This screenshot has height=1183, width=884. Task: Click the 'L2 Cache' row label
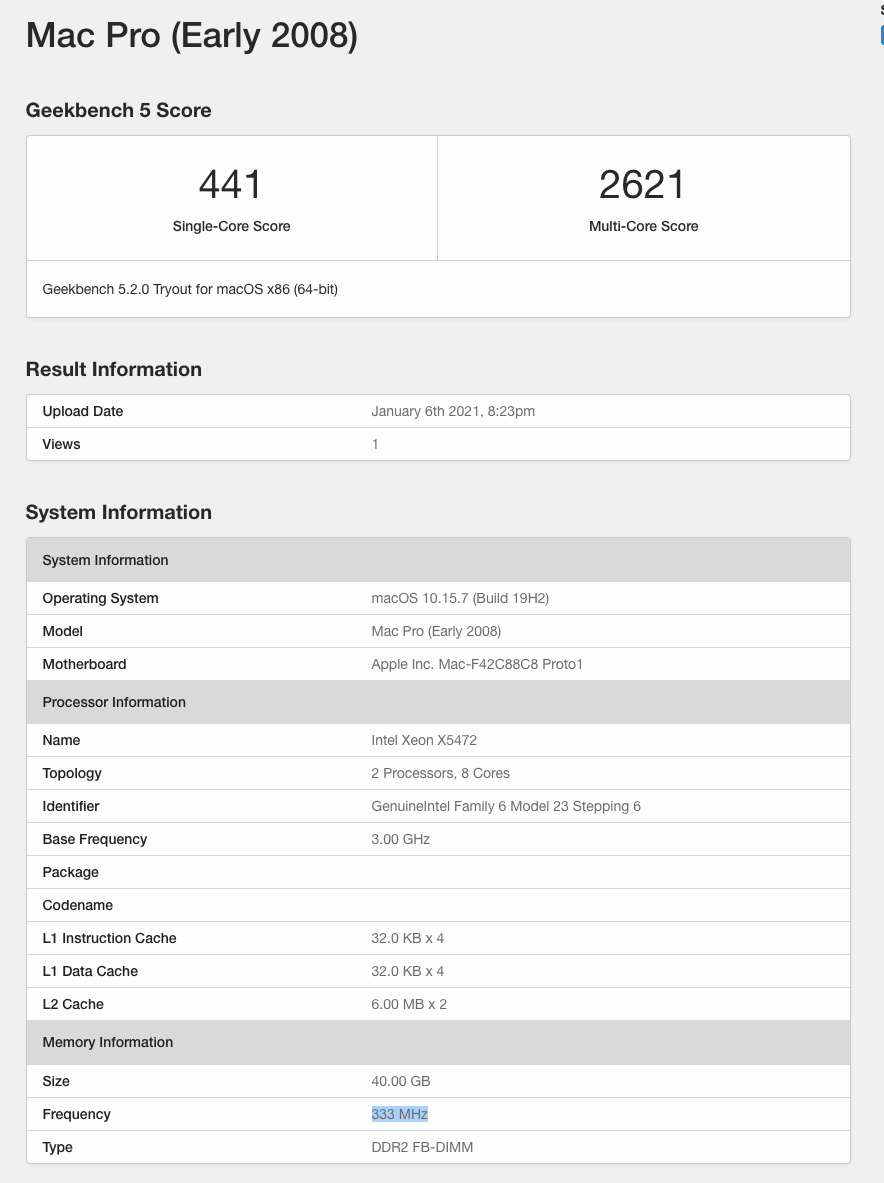tap(73, 1005)
